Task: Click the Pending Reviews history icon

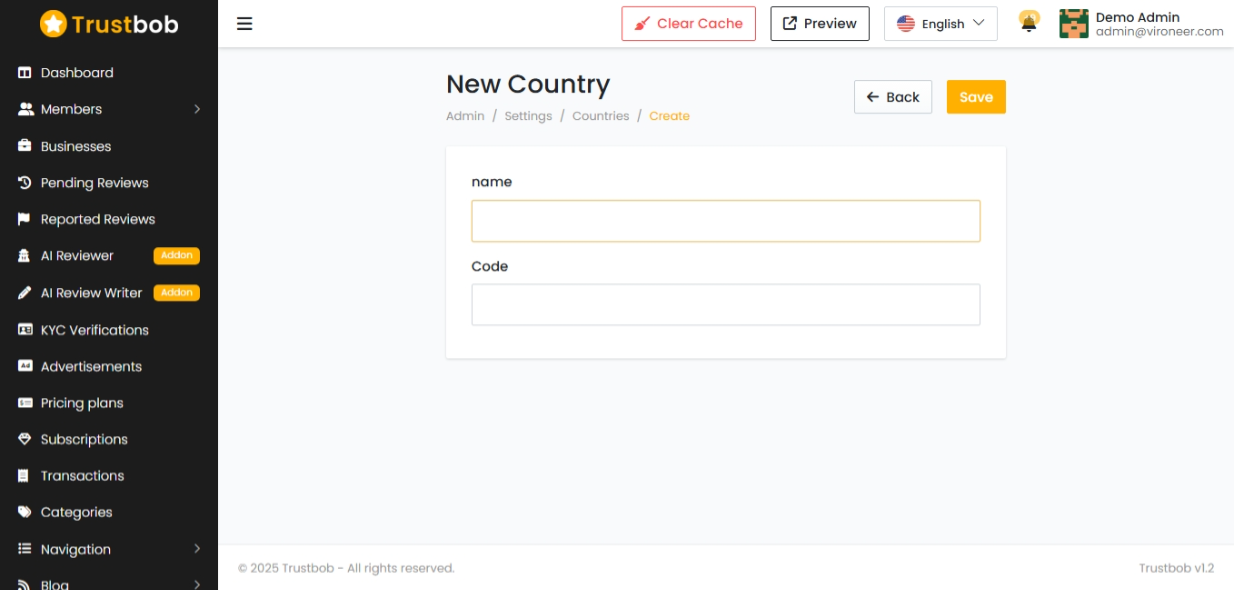Action: tap(25, 183)
